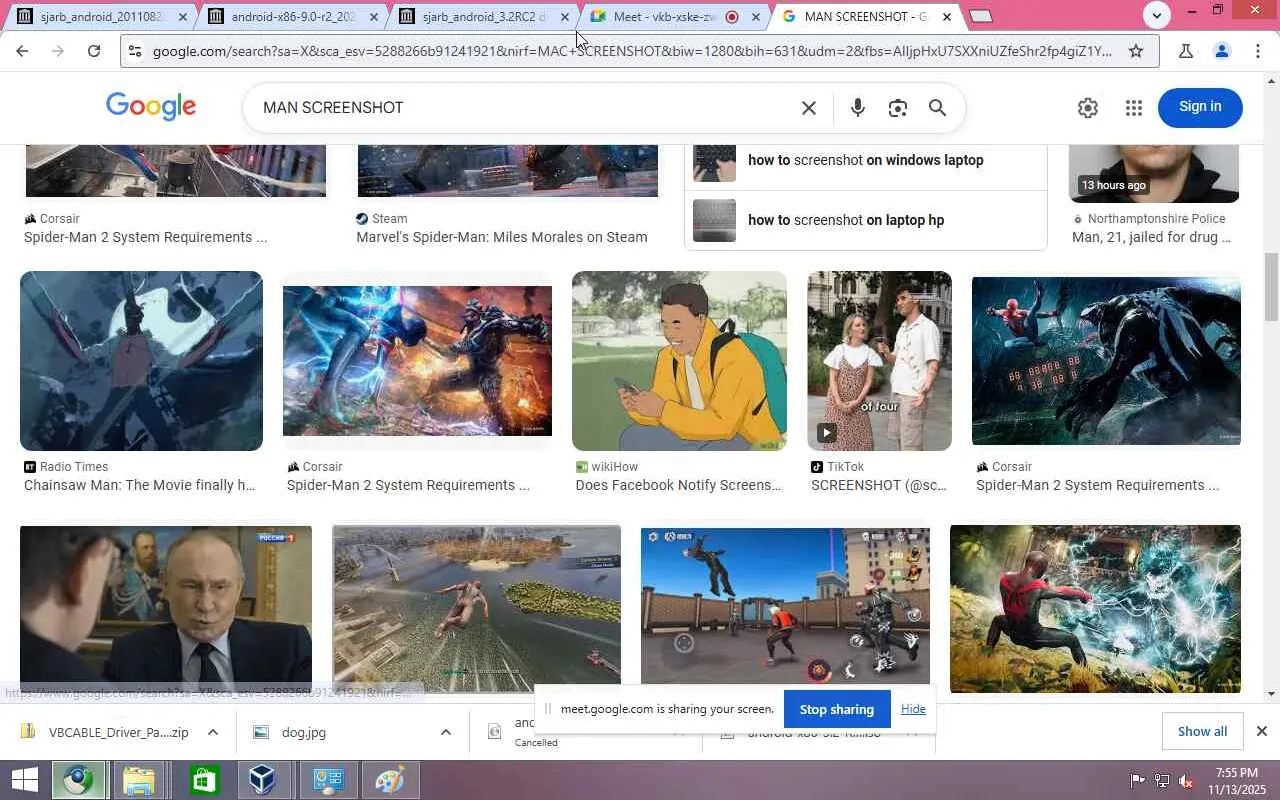Image resolution: width=1280 pixels, height=800 pixels.
Task: Open VirtualBox from the taskbar
Action: tap(263, 780)
